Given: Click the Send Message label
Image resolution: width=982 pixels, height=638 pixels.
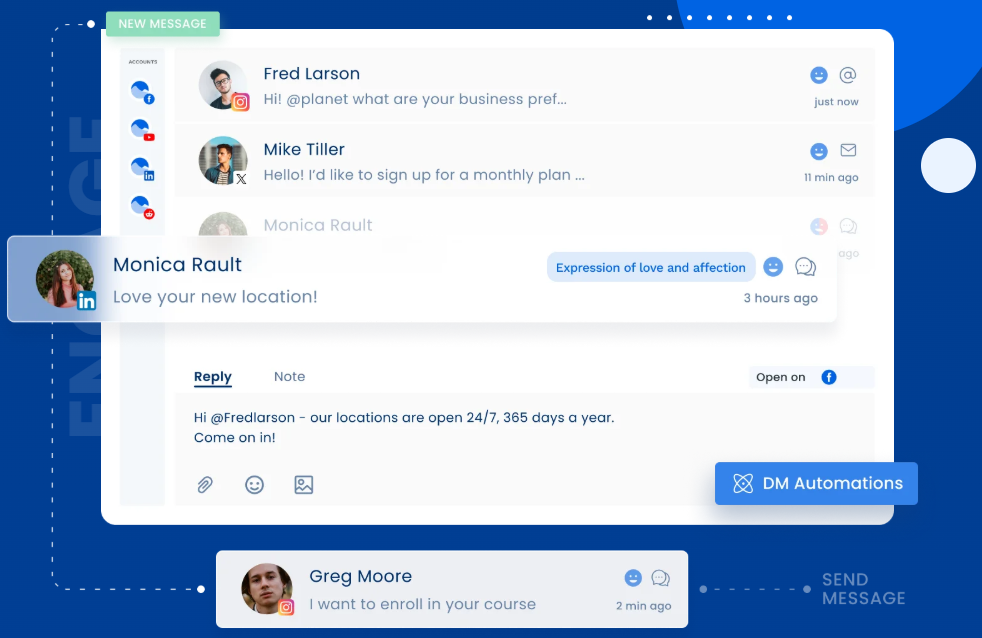Looking at the screenshot, I should pyautogui.click(x=864, y=589).
